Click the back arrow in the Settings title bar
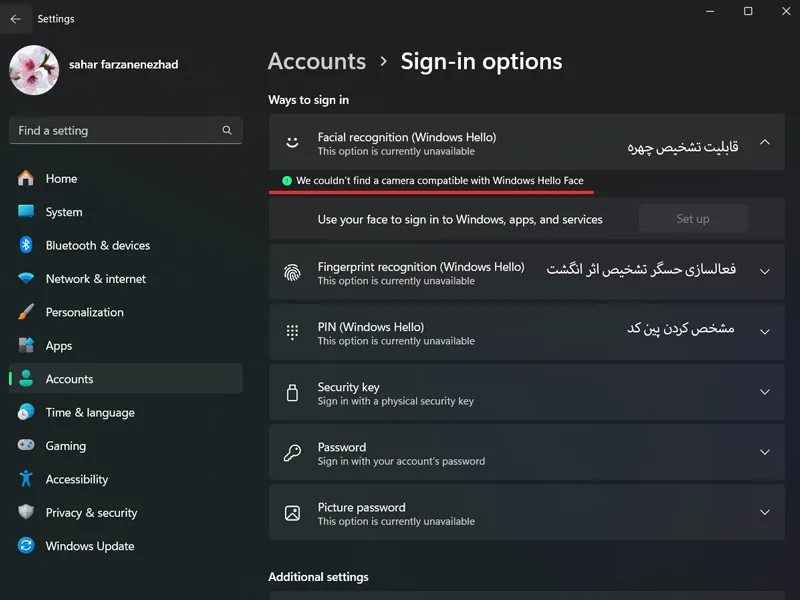This screenshot has width=800, height=600. [x=15, y=19]
